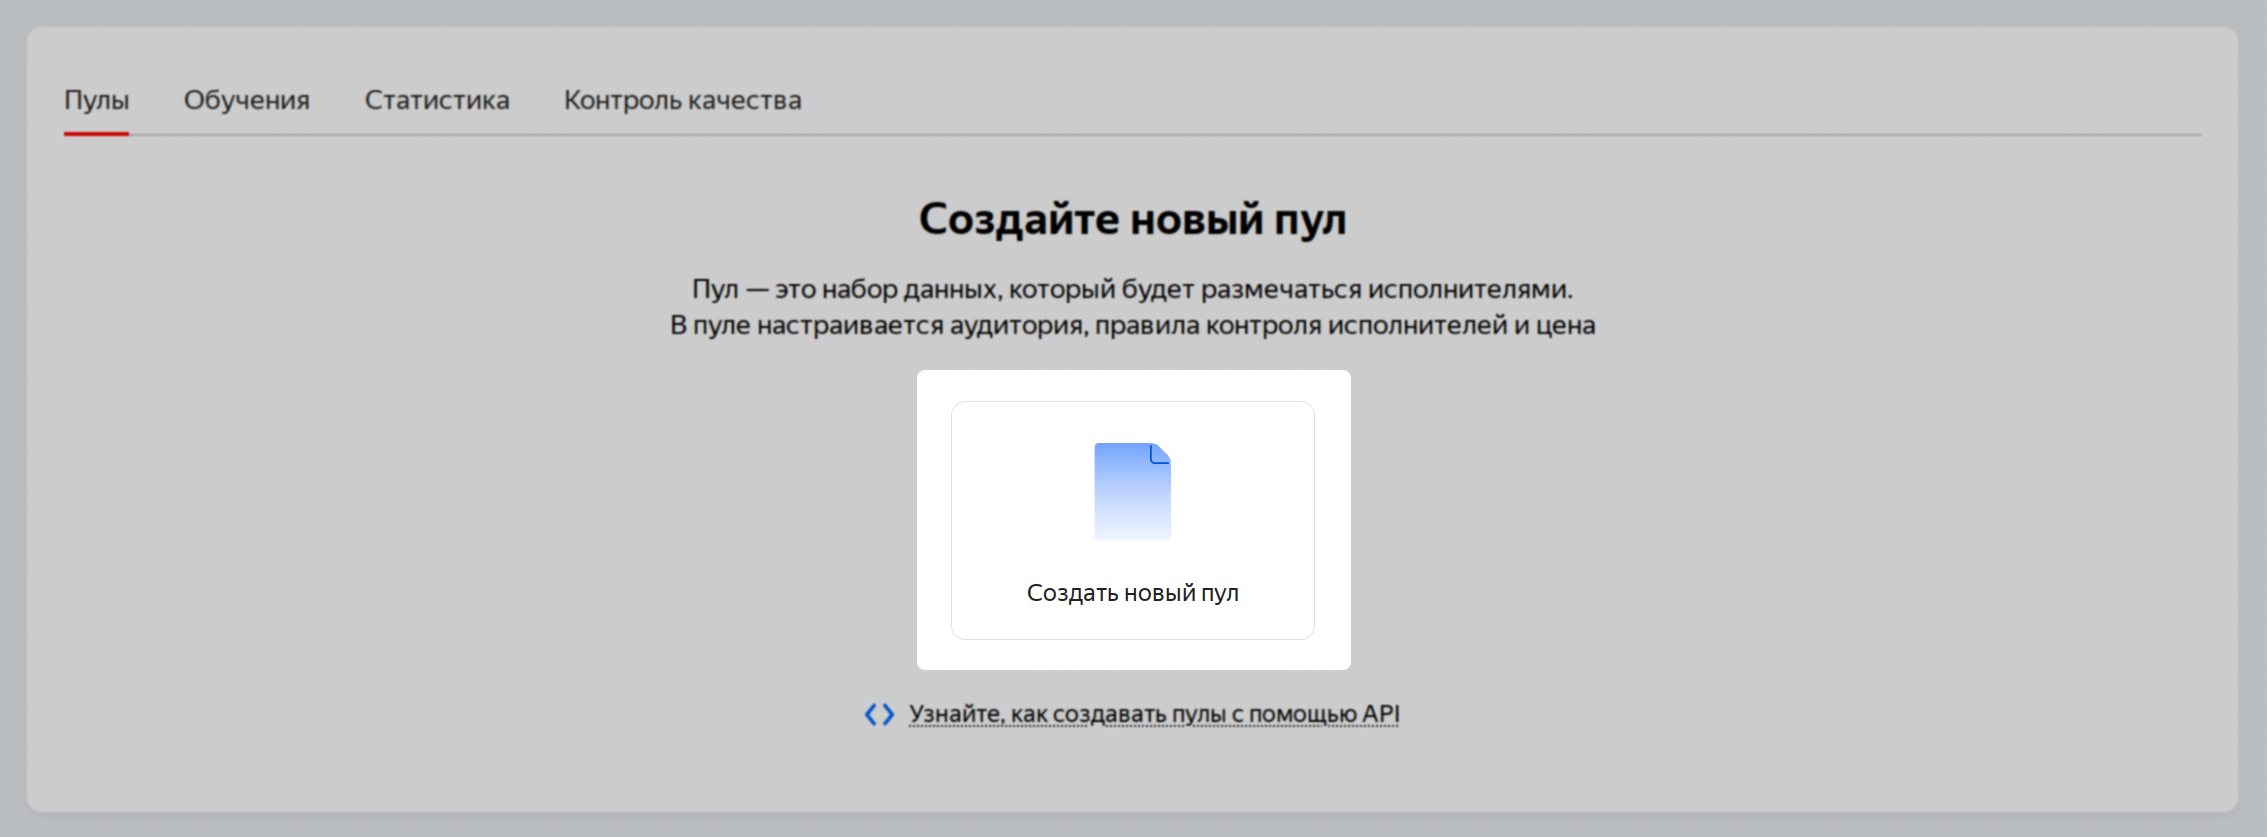Click the Создайте новый пул heading

[1132, 219]
